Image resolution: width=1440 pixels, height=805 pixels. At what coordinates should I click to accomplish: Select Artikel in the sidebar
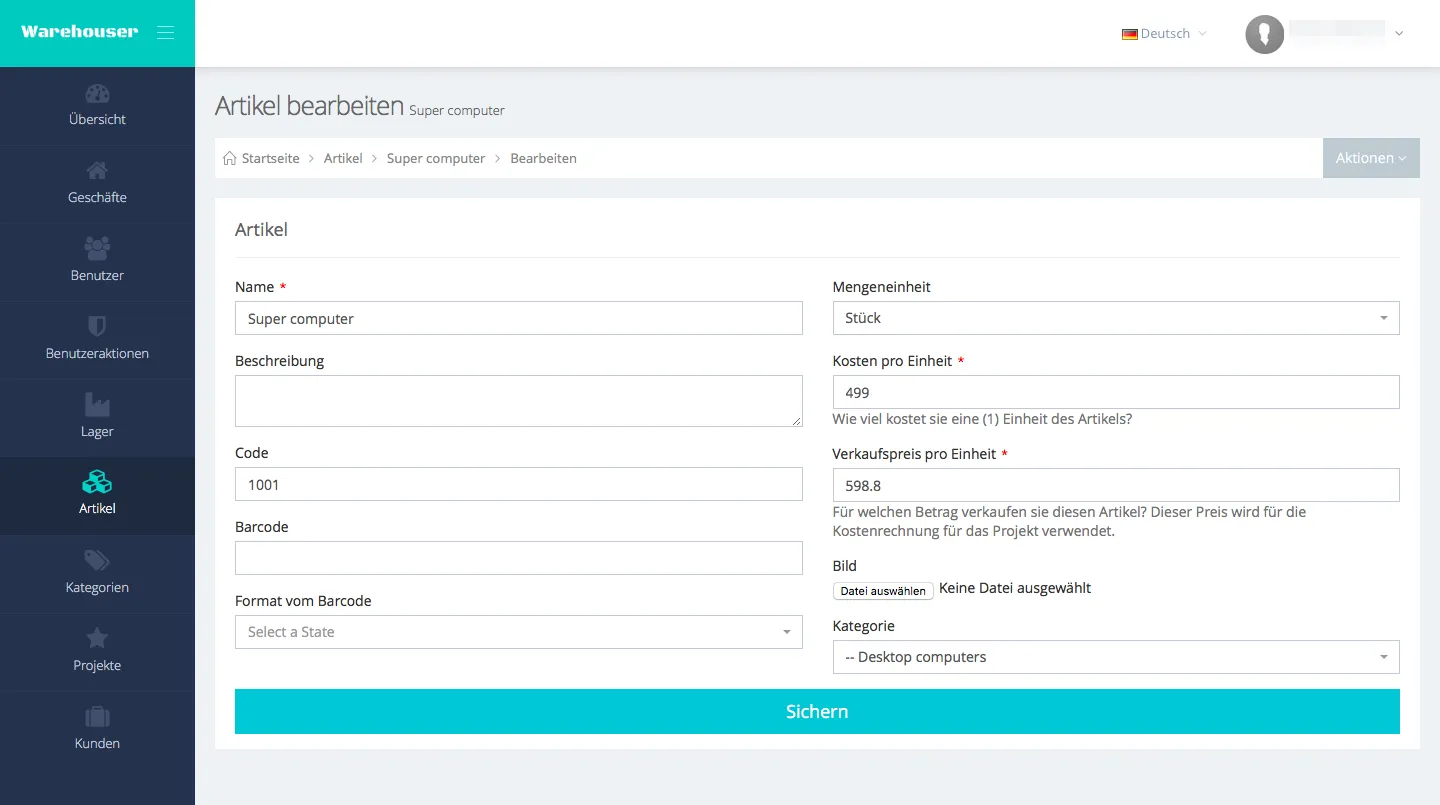(97, 495)
